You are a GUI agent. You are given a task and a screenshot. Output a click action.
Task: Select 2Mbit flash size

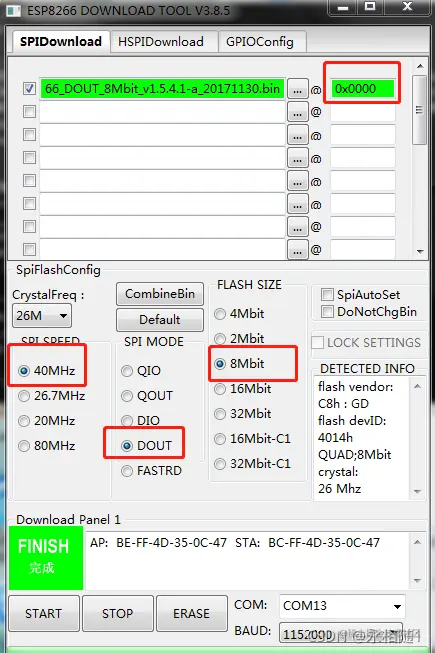[x=239, y=339]
